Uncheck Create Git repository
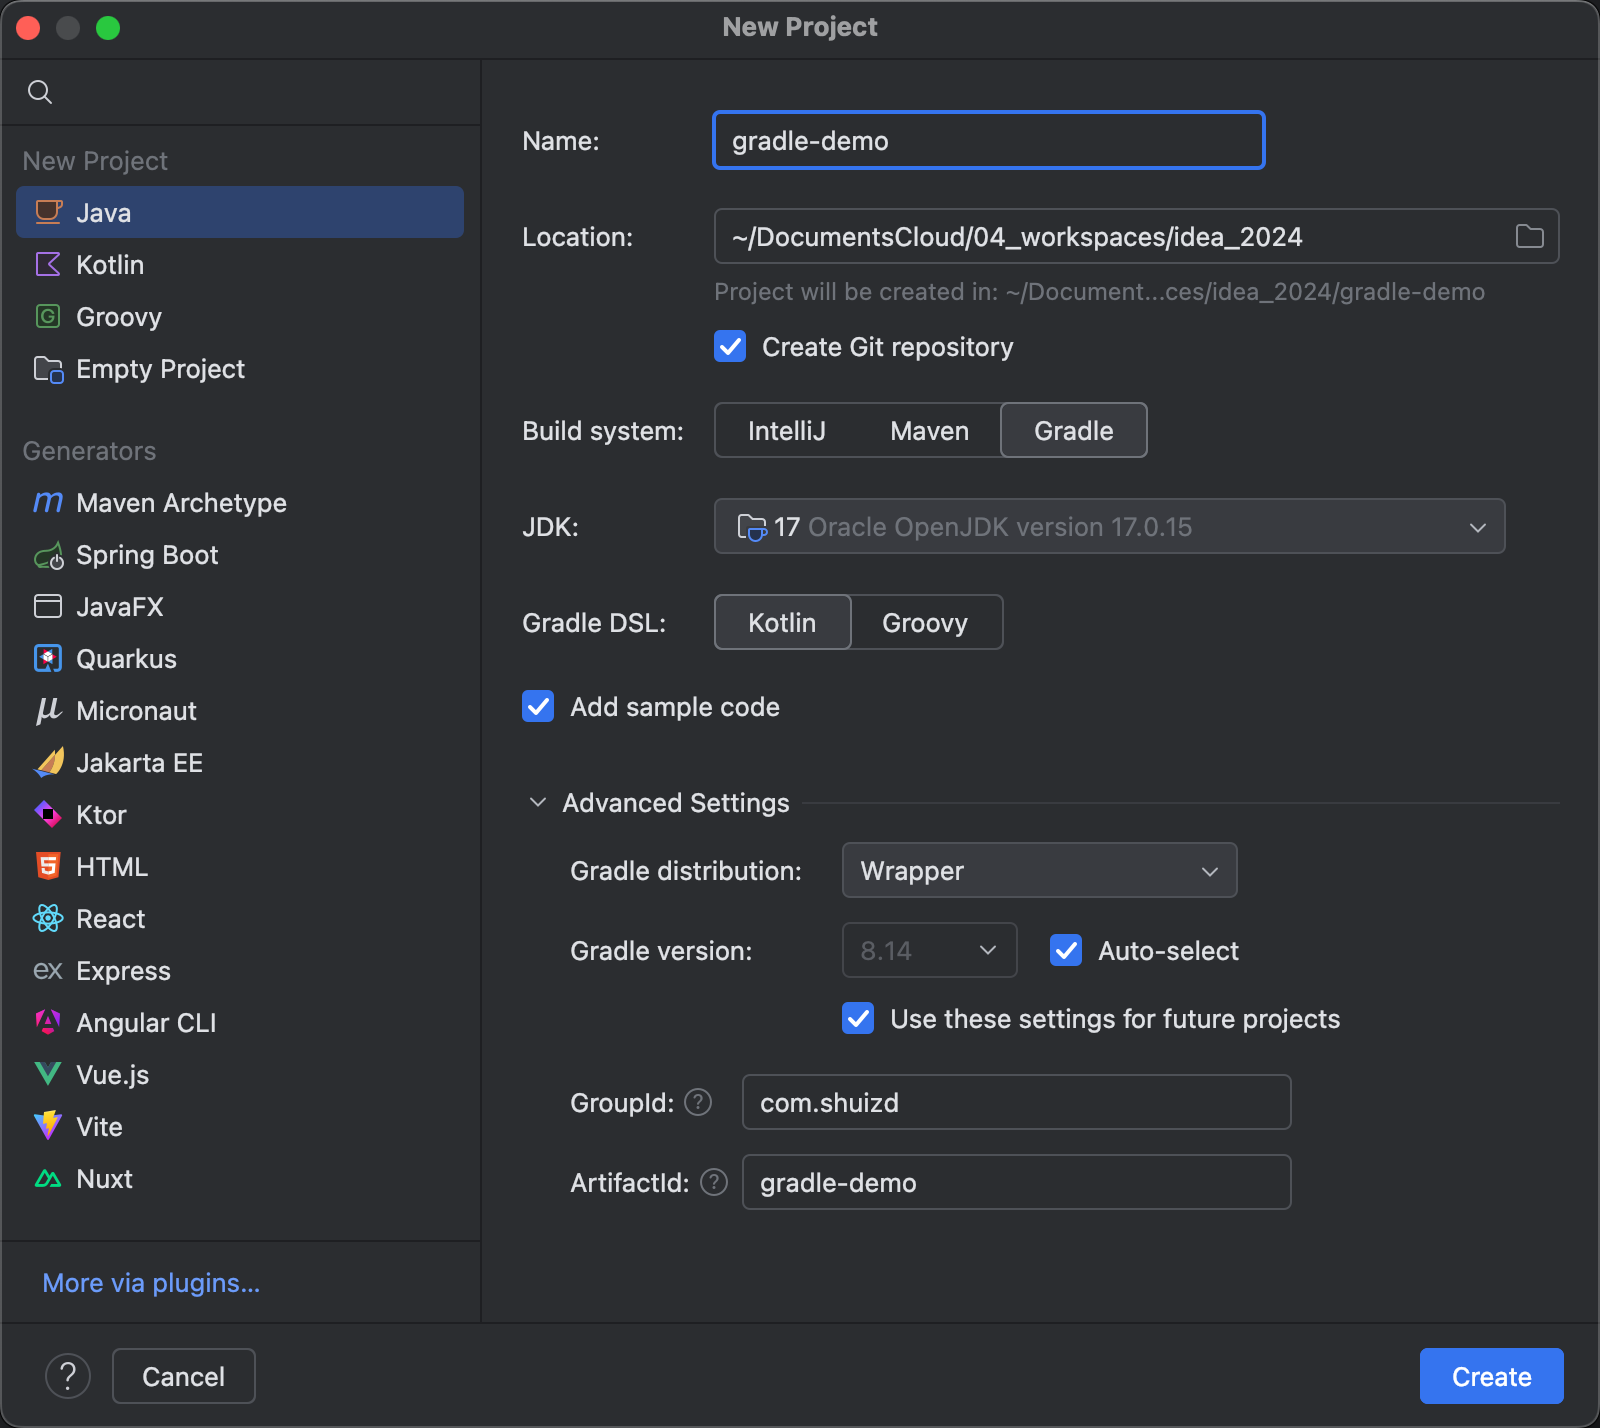This screenshot has height=1428, width=1600. coord(730,347)
